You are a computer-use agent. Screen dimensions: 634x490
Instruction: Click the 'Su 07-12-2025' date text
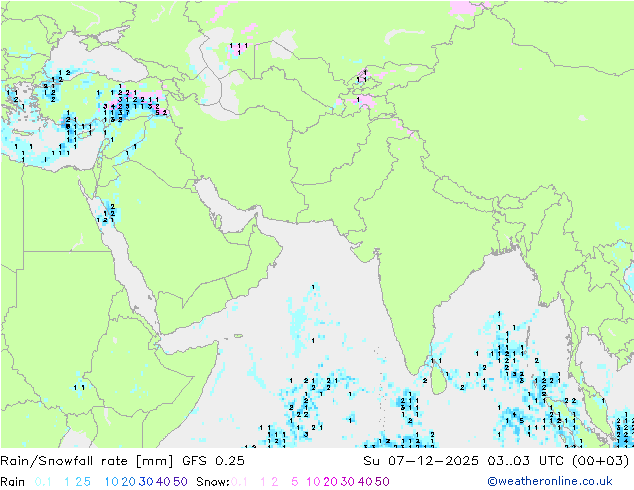click(x=421, y=460)
